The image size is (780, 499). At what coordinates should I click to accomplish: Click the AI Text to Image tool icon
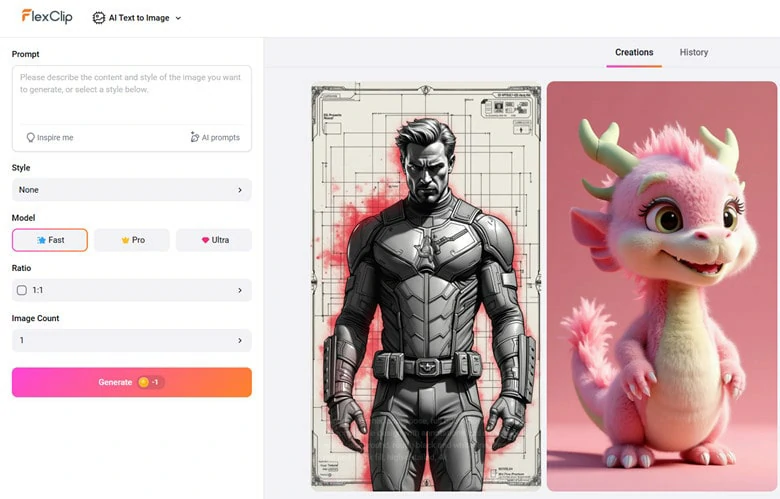(98, 18)
